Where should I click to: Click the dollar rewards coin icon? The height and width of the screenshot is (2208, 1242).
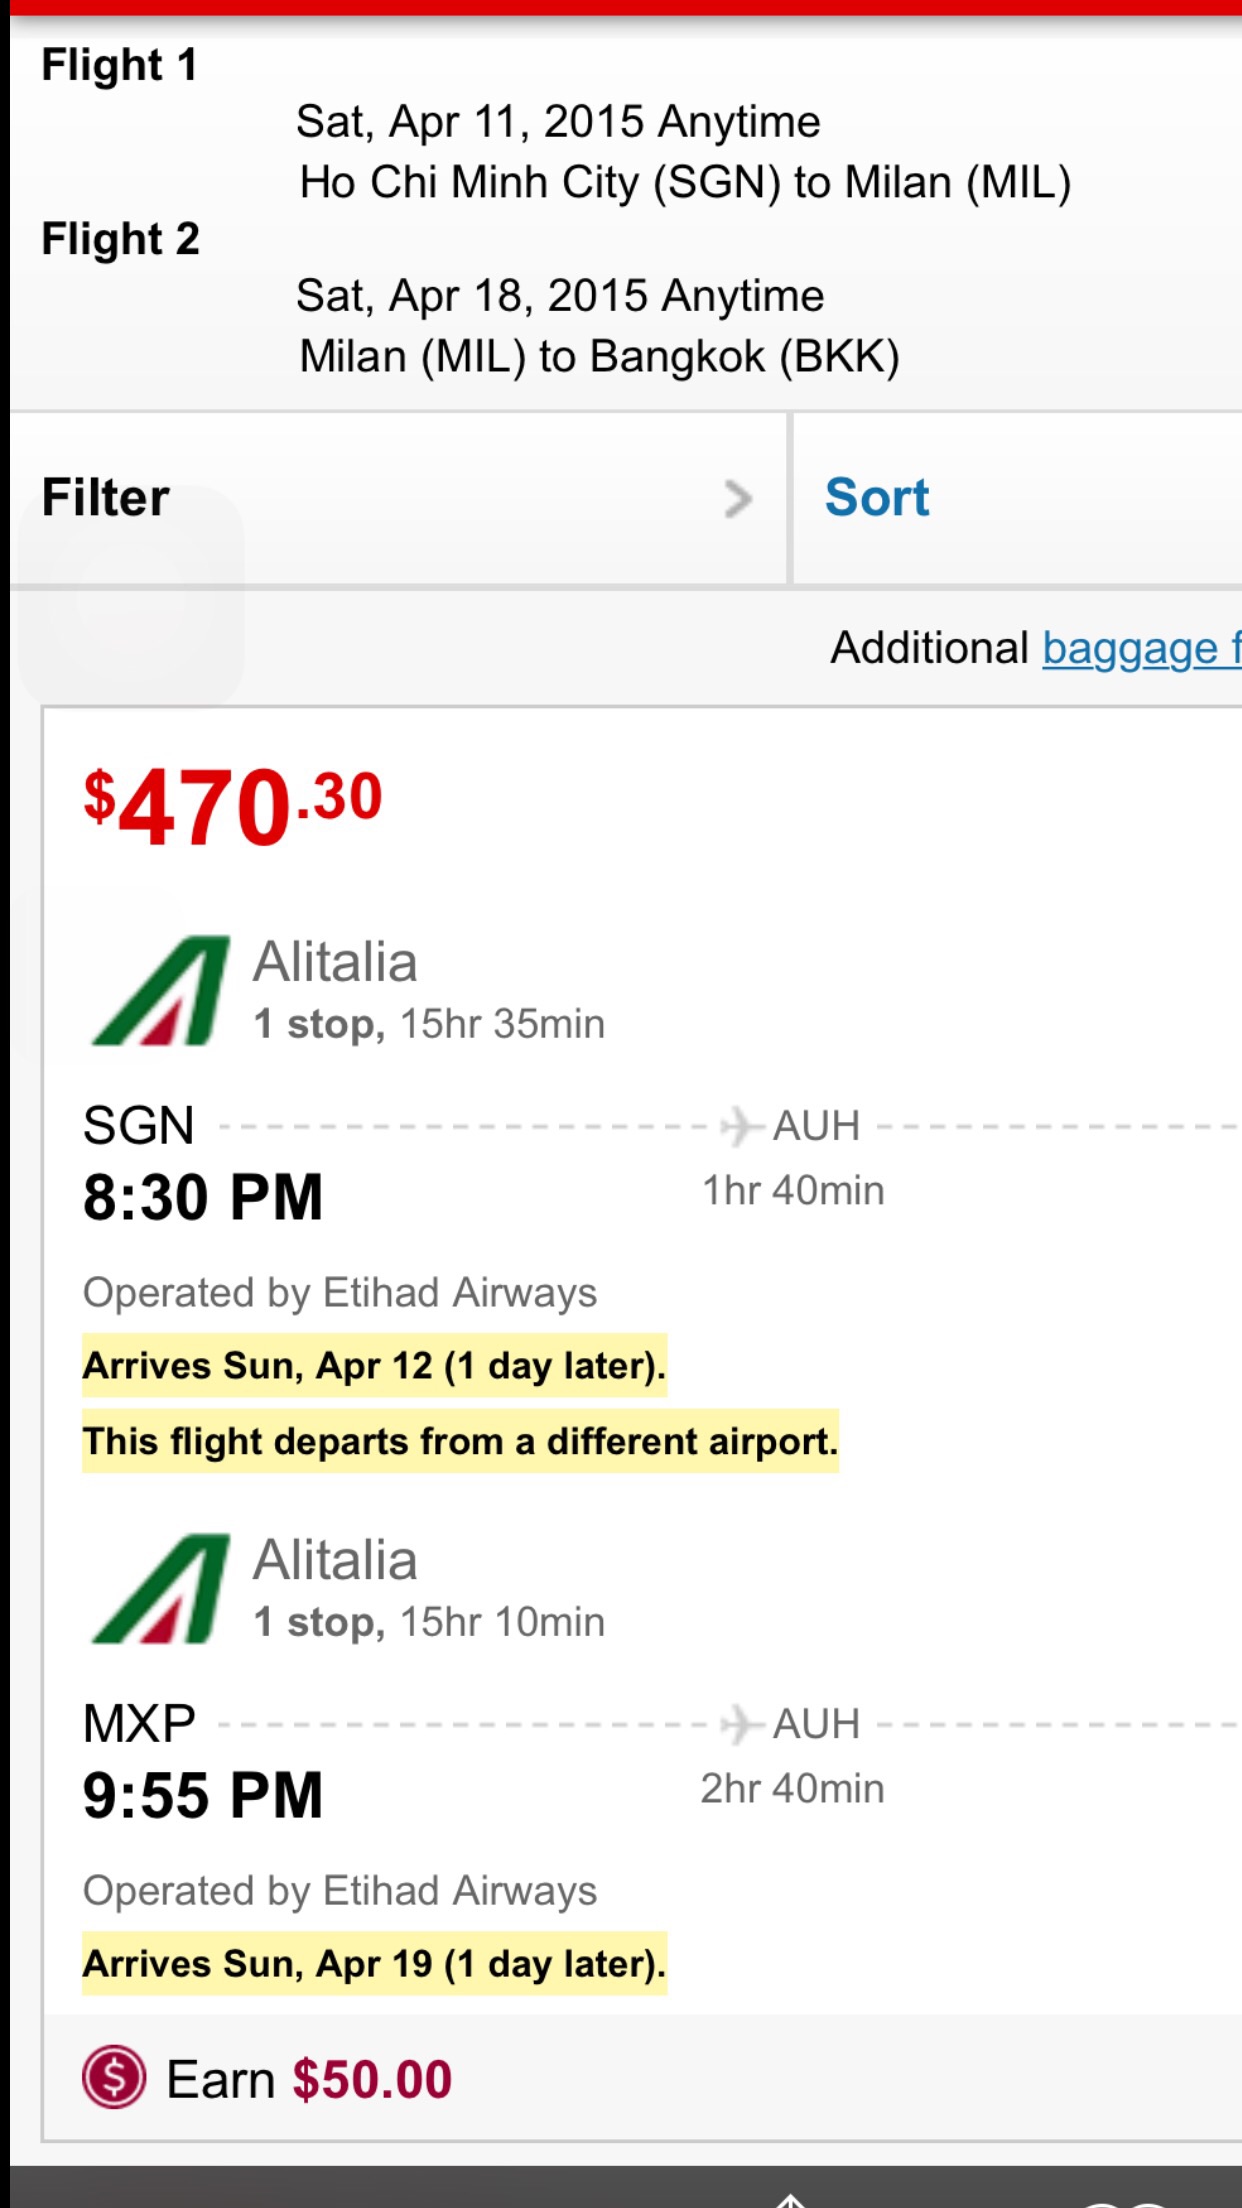114,2077
